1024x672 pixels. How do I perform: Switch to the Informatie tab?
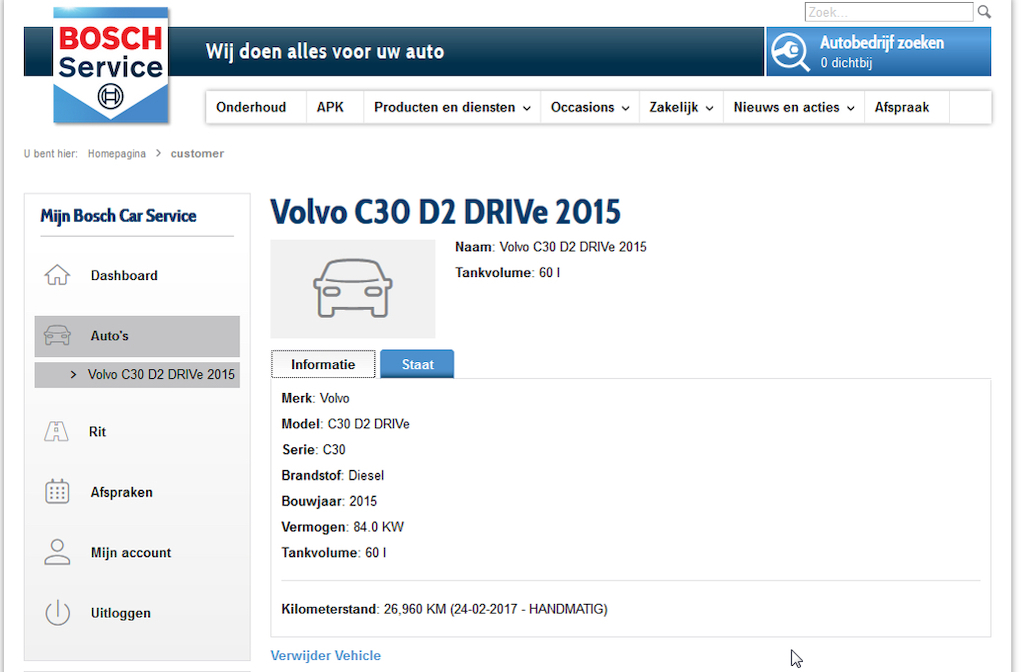323,364
